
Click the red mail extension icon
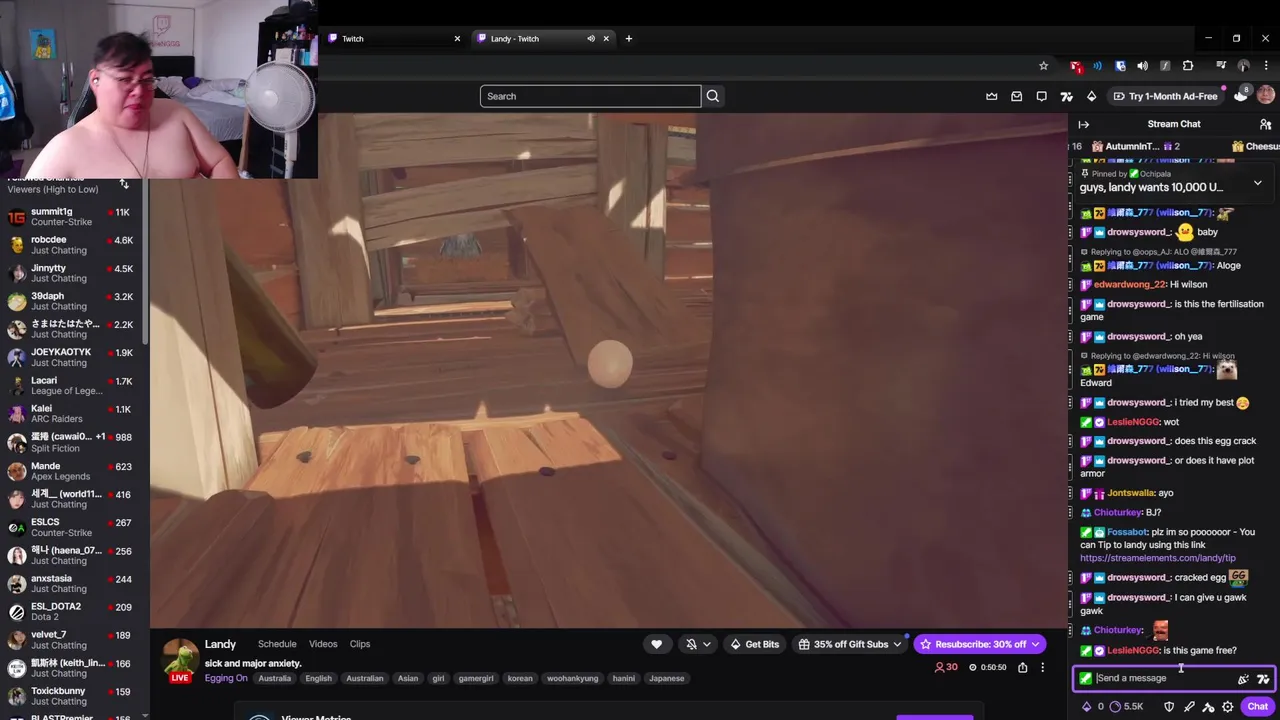click(x=1075, y=66)
